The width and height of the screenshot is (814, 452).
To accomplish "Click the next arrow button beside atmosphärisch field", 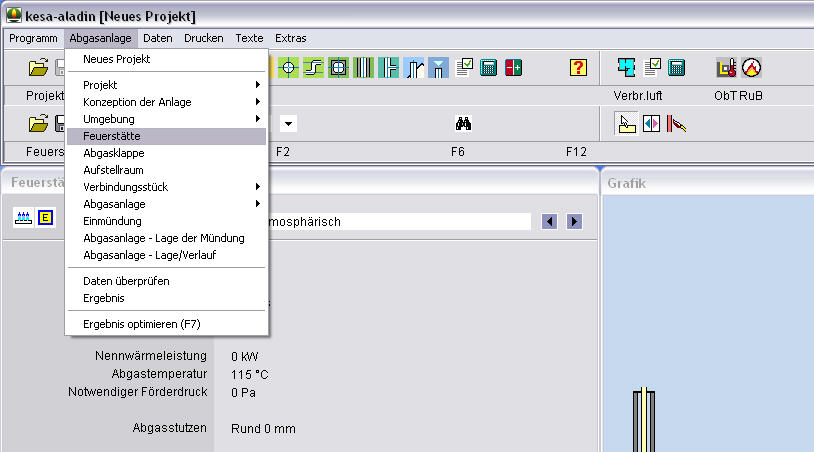I will pos(574,221).
